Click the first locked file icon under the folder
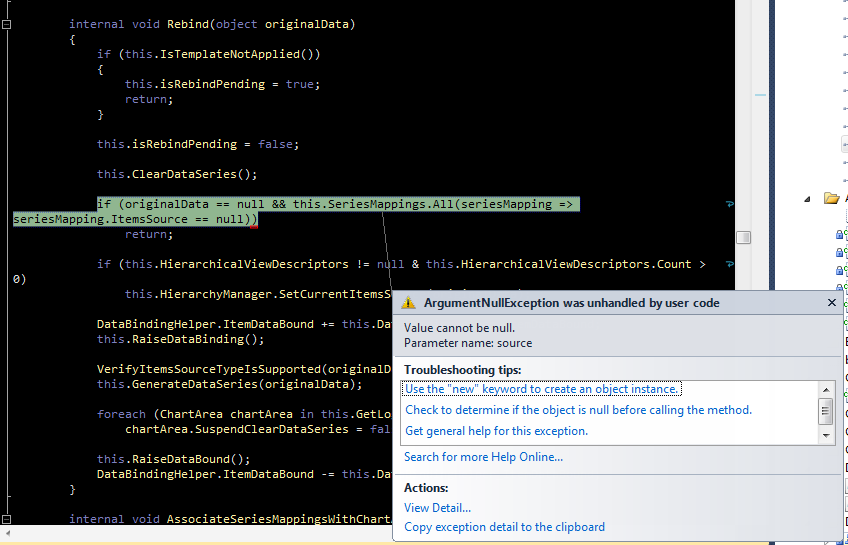Viewport: 848px width, 545px height. [841, 234]
